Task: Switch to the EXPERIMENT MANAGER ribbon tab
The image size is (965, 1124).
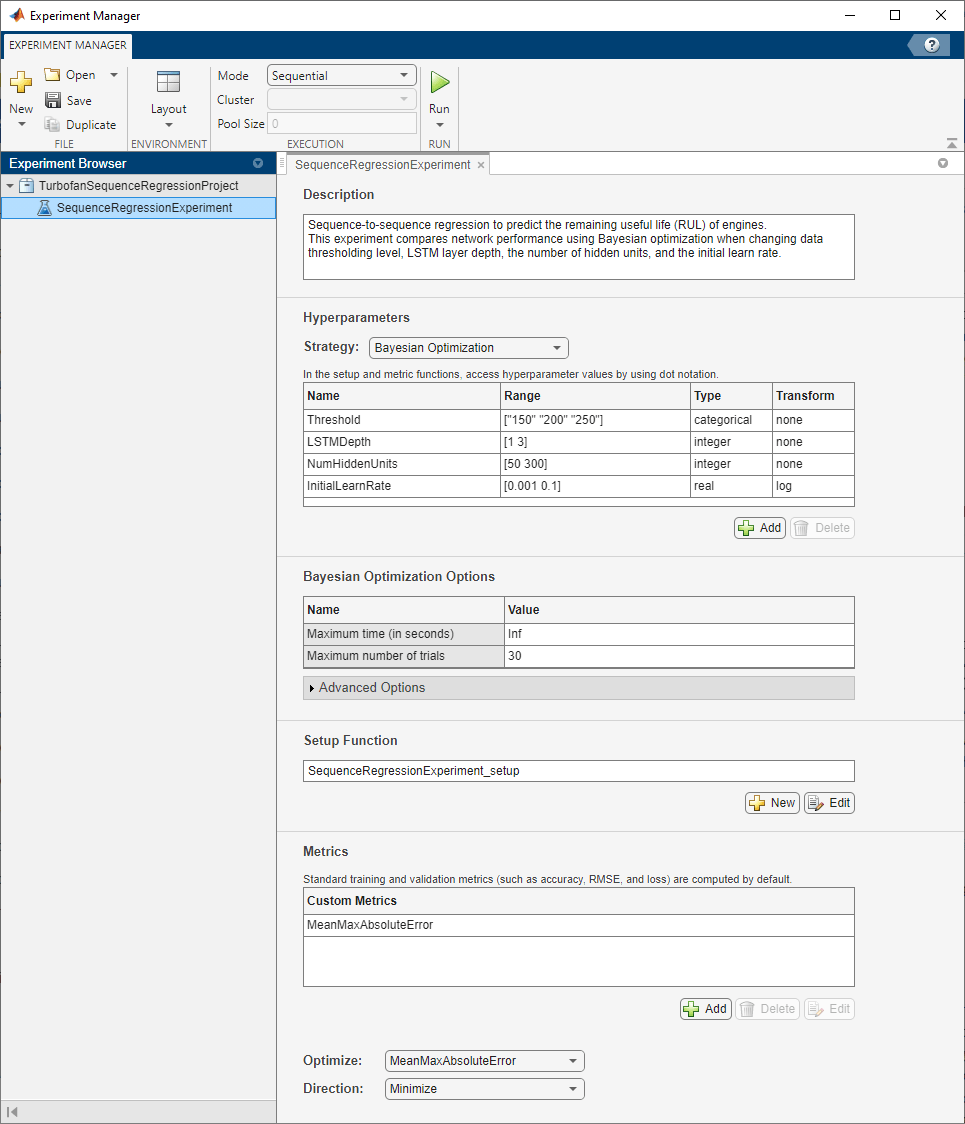Action: tap(68, 45)
